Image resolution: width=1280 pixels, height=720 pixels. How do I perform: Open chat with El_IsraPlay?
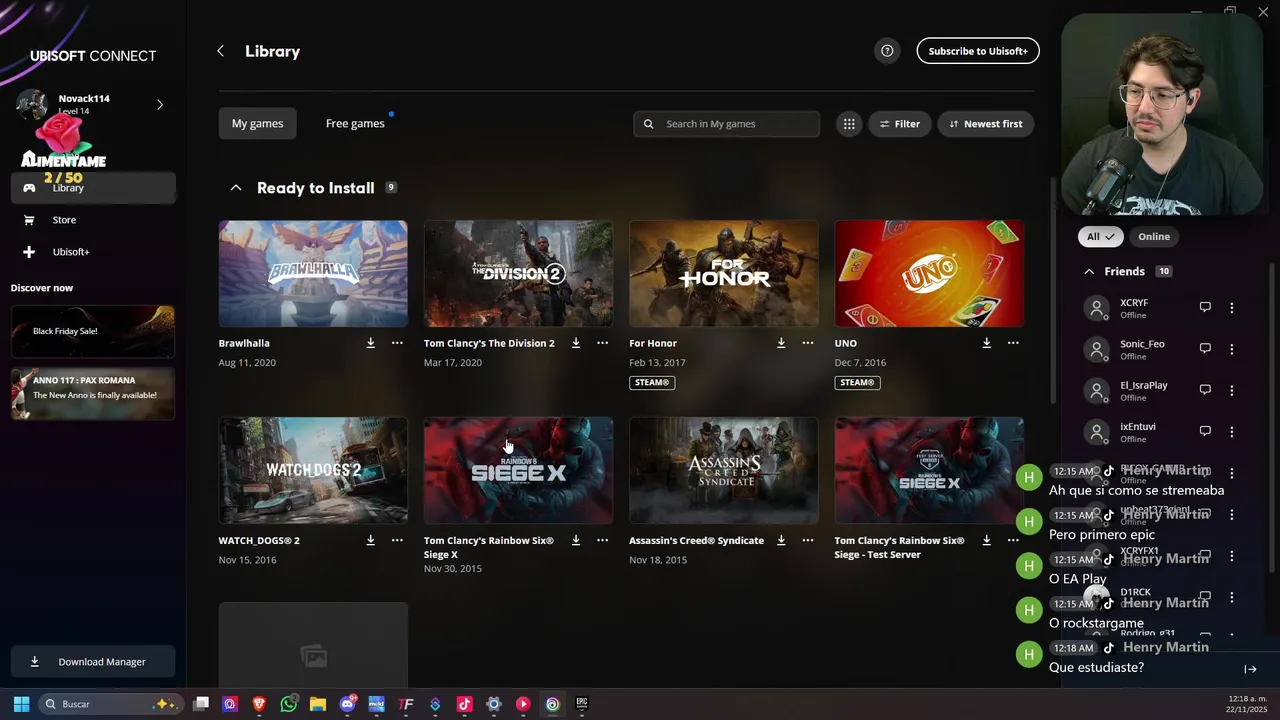pos(1205,390)
